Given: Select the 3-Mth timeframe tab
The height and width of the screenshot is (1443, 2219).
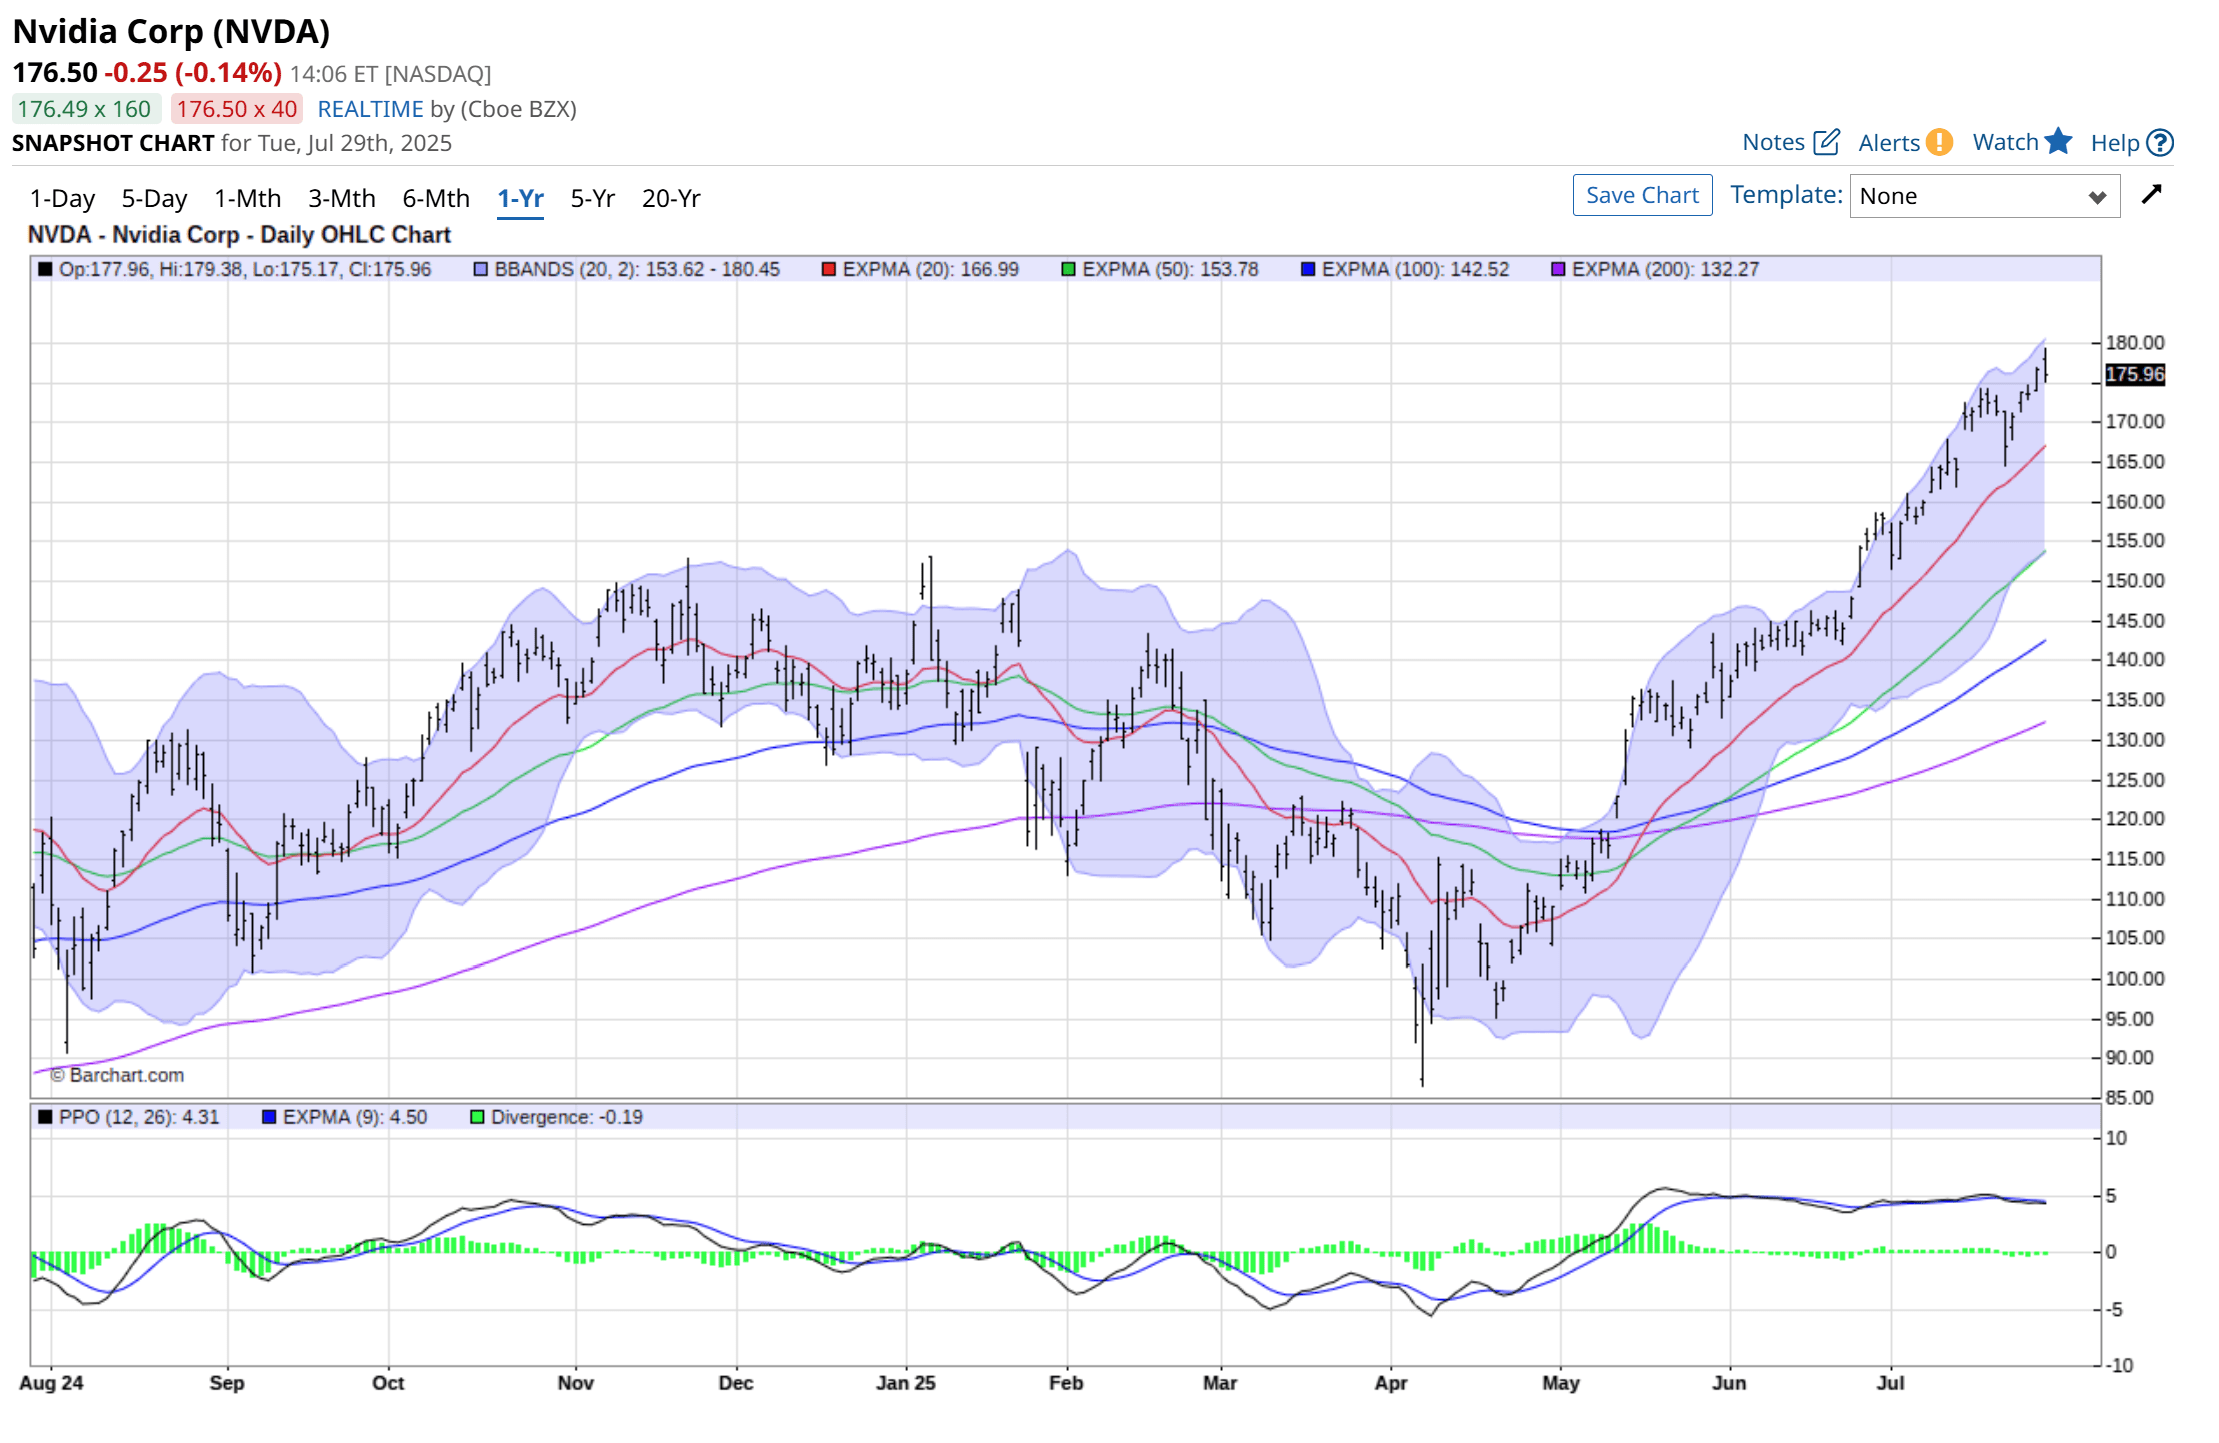Looking at the screenshot, I should [341, 198].
